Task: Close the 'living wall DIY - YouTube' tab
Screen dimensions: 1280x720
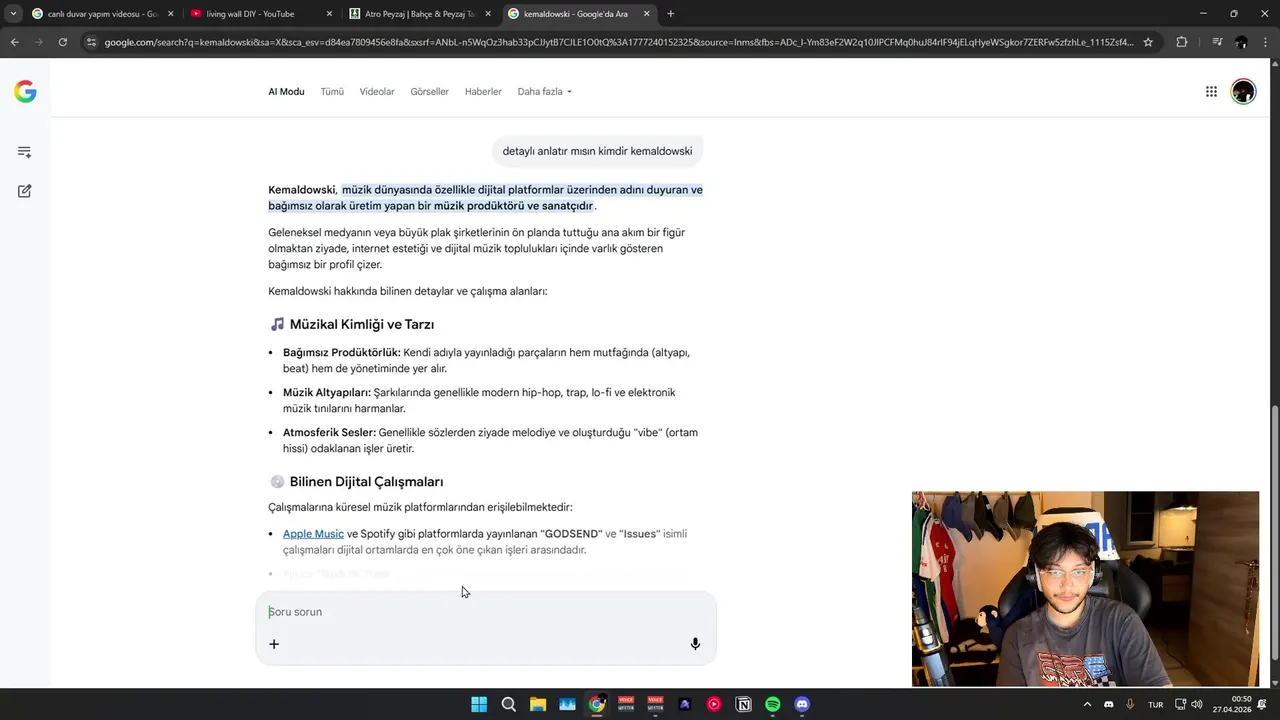Action: coord(329,14)
